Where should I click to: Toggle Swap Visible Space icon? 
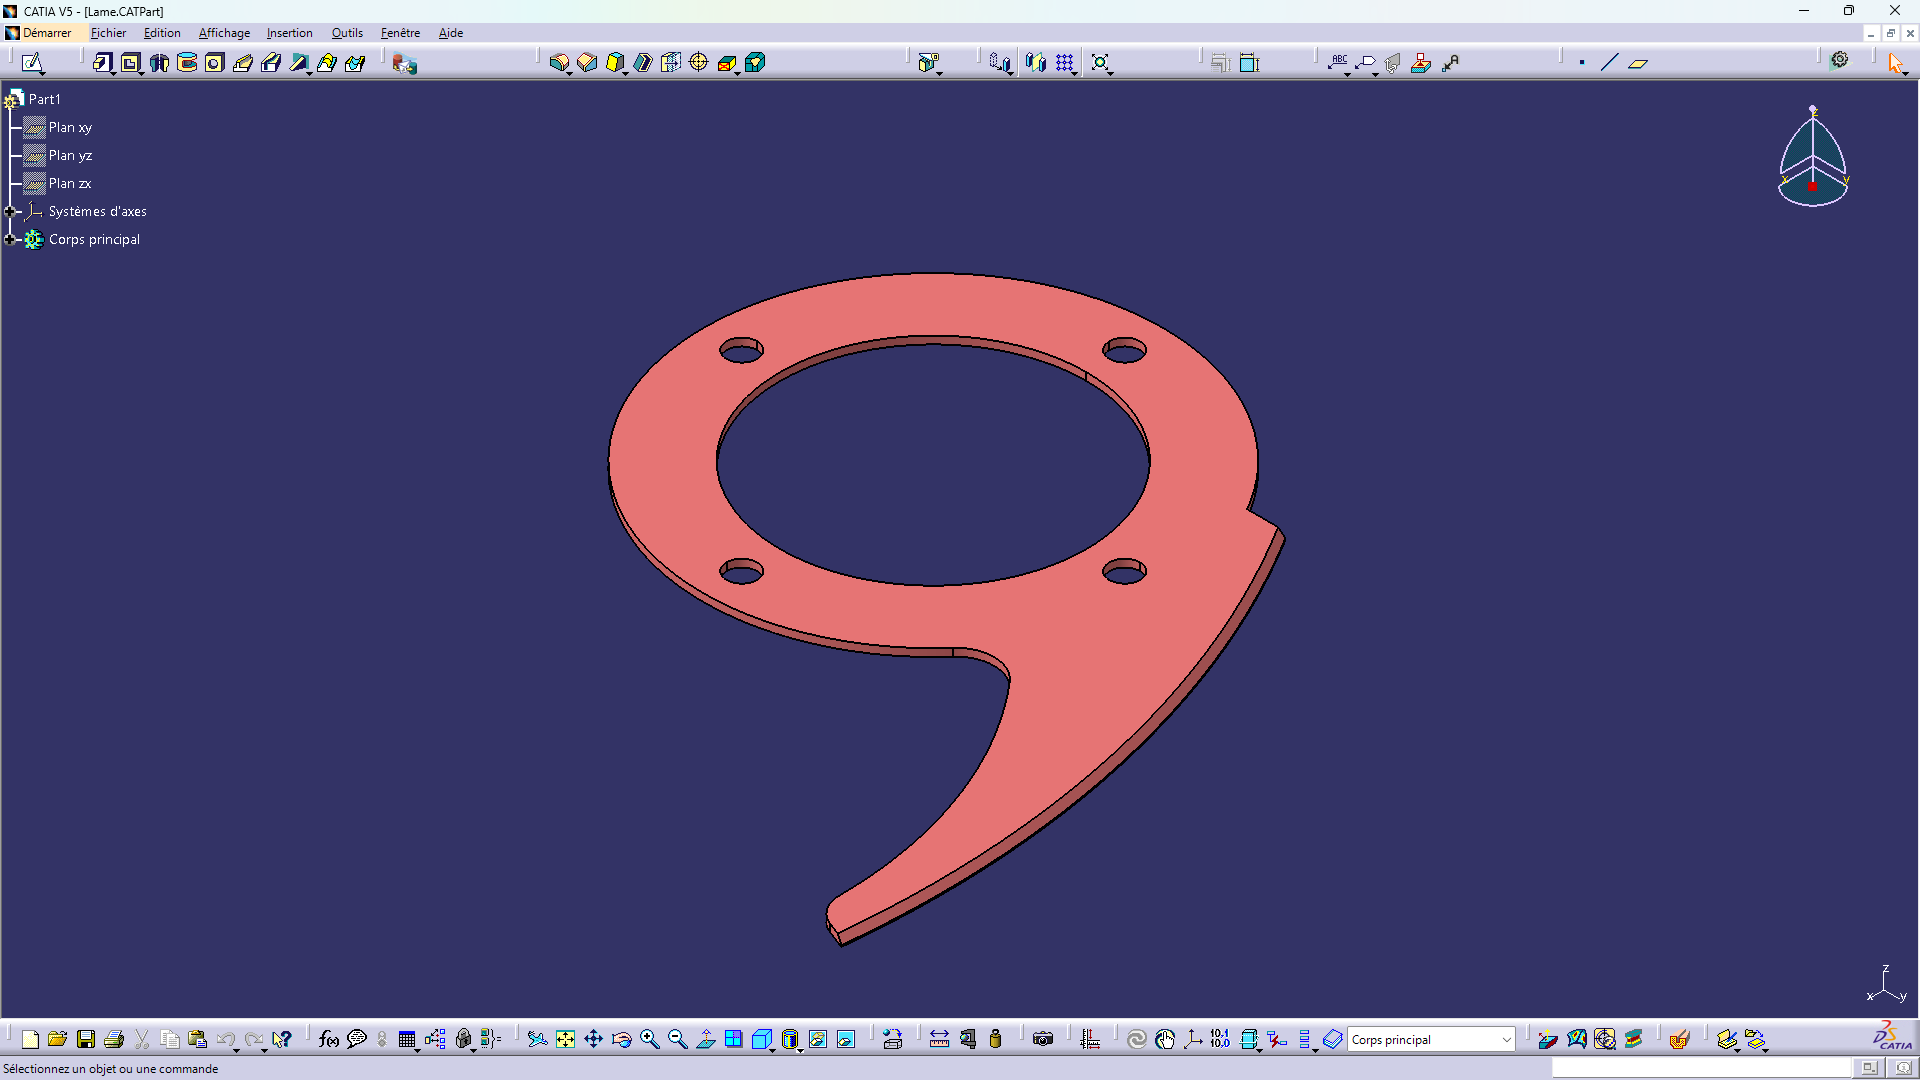tap(846, 1040)
